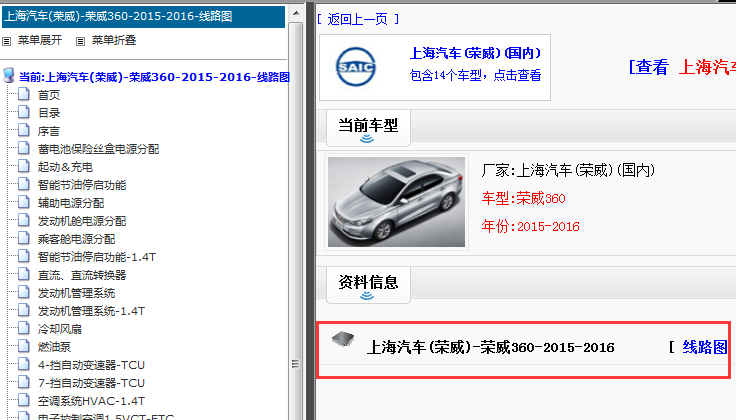Open the 首页 tree item
Viewport: 736px width, 420px height.
49,95
